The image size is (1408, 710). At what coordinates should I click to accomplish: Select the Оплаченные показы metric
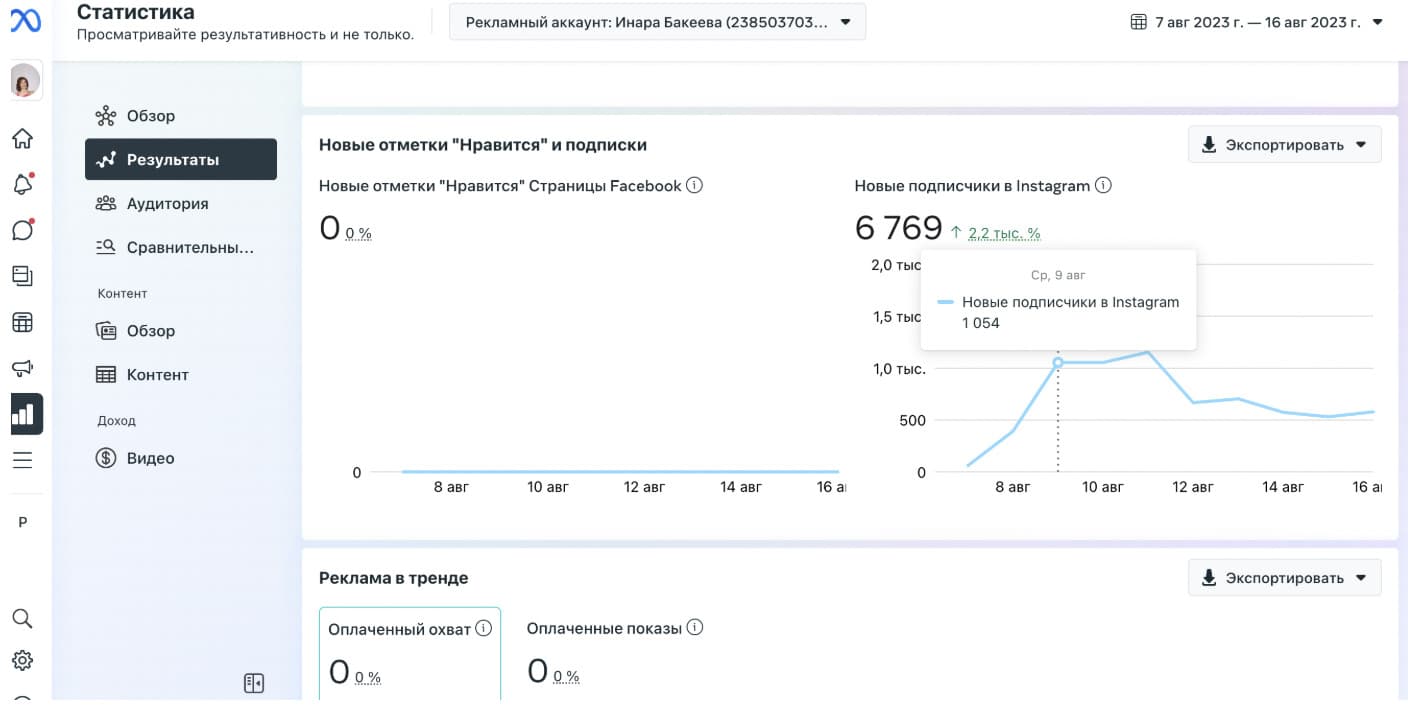point(615,653)
